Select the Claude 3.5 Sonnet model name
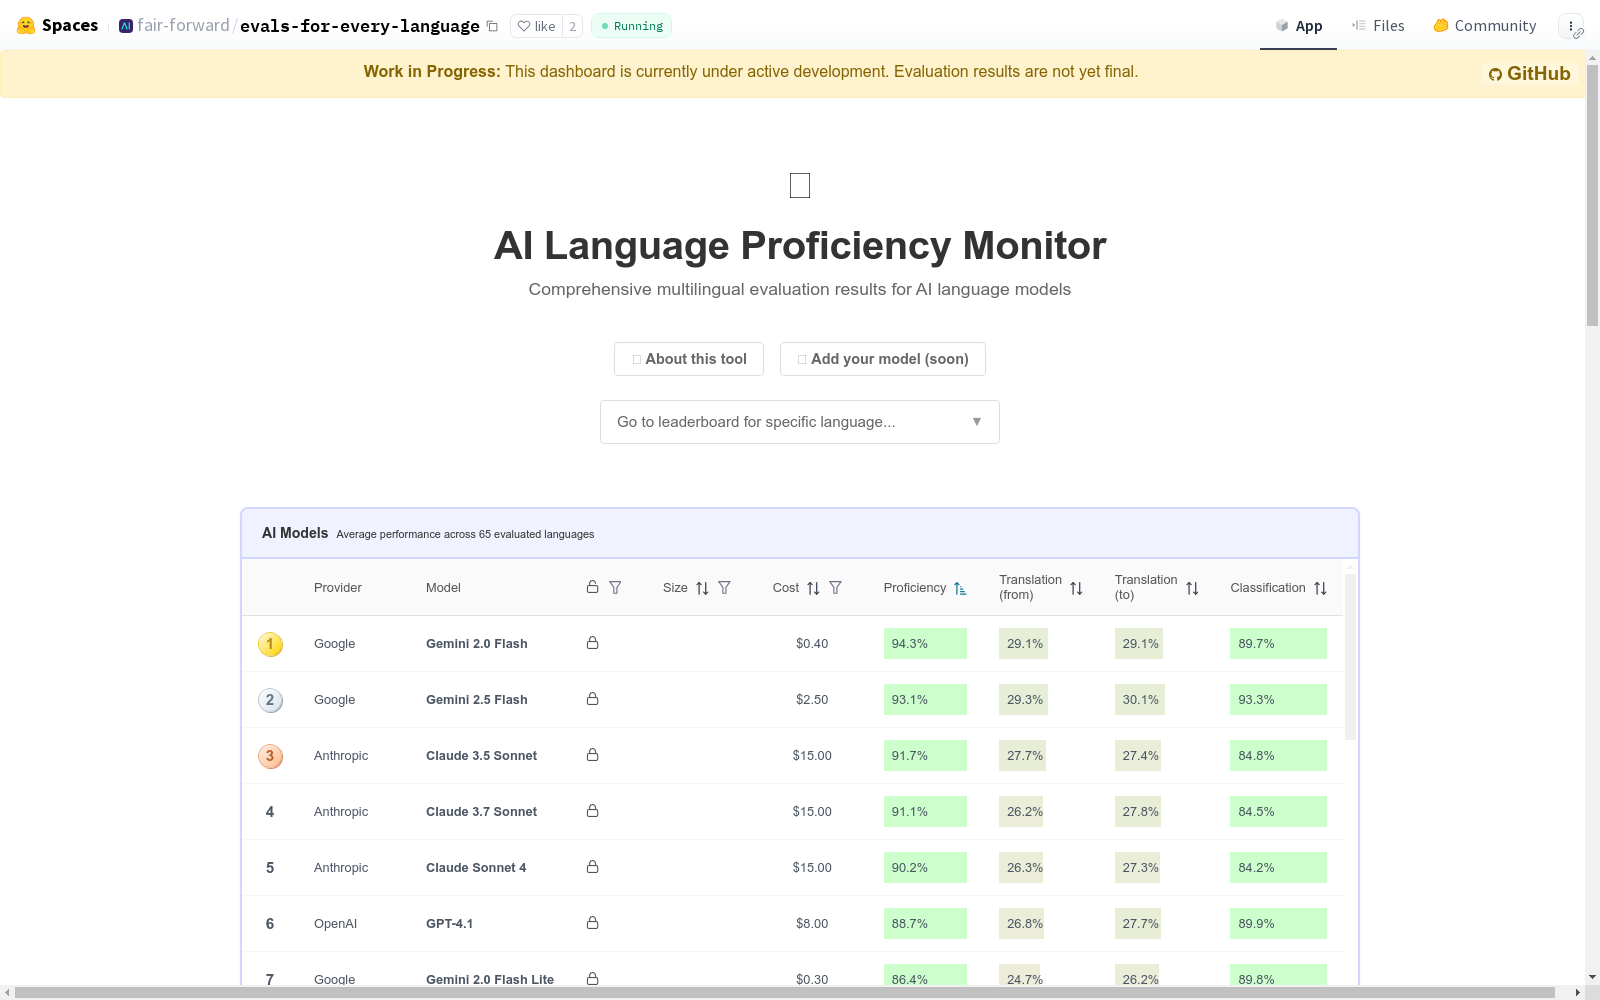 click(481, 756)
